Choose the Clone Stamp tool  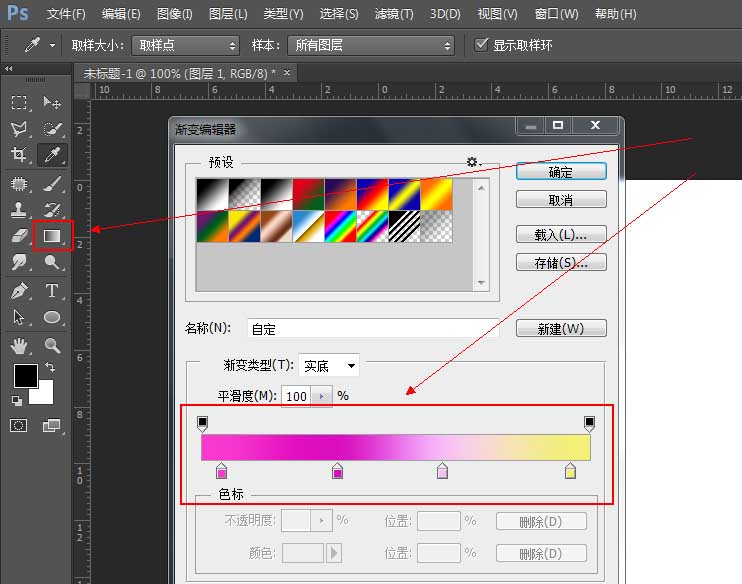pos(19,209)
